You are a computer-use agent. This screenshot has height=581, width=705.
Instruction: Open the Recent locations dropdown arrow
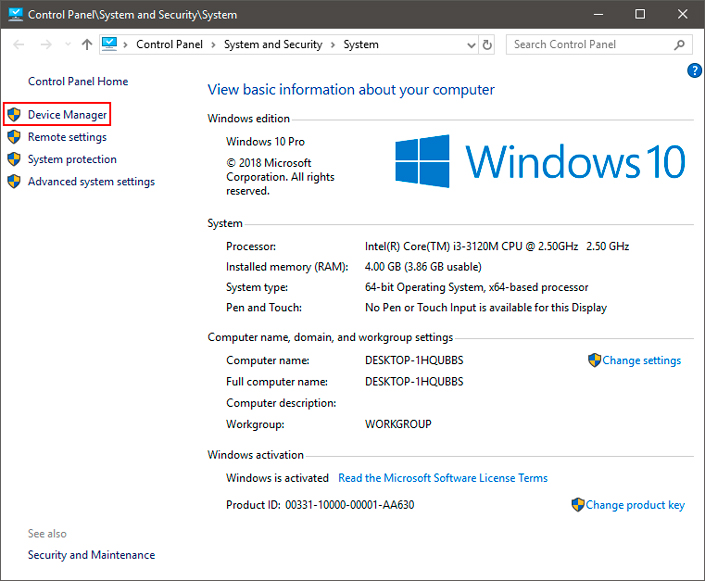point(68,45)
